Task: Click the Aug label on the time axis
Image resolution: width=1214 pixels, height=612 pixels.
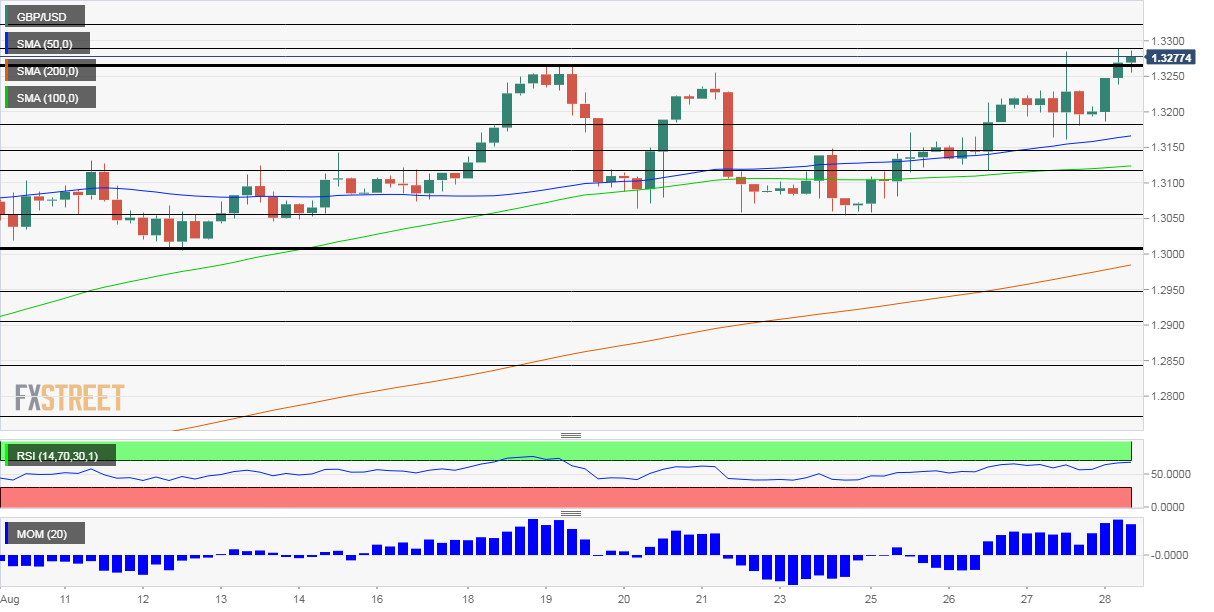Action: click(10, 600)
